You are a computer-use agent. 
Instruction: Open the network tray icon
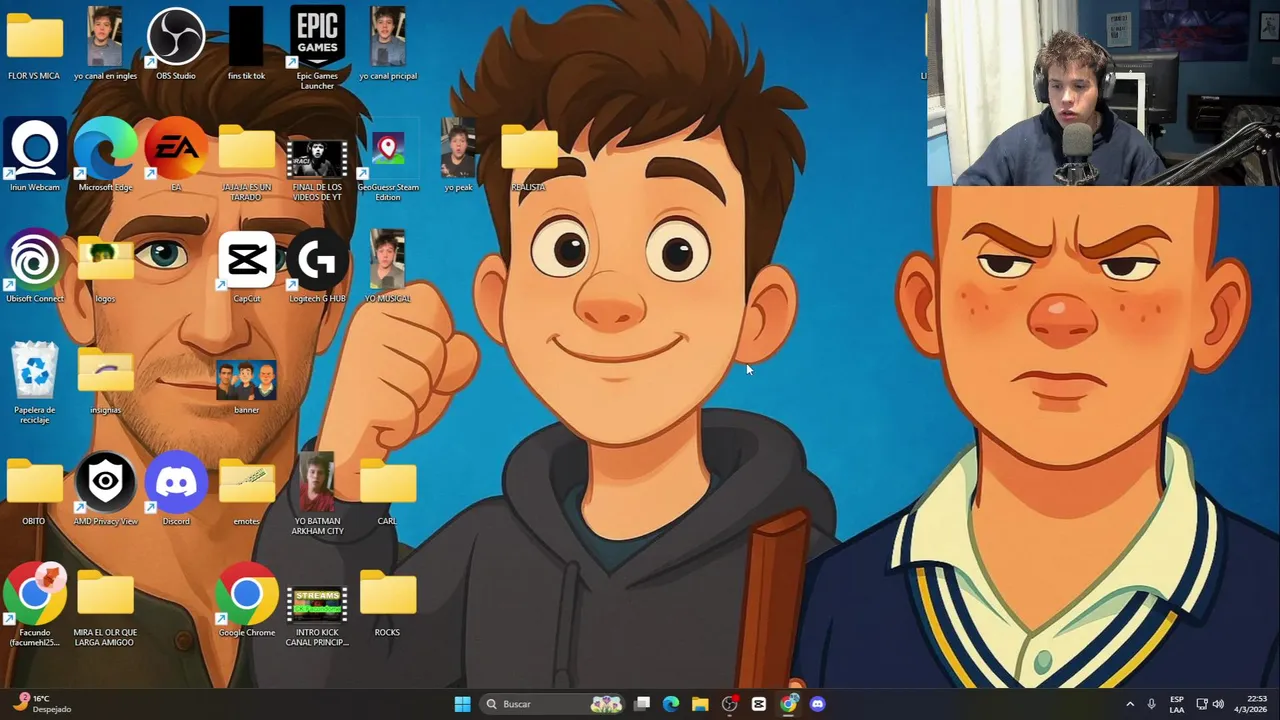(x=1202, y=704)
